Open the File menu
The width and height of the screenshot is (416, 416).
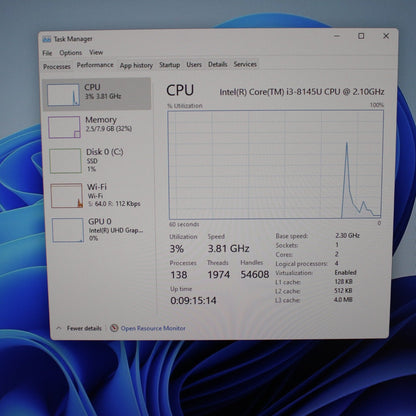click(x=47, y=53)
